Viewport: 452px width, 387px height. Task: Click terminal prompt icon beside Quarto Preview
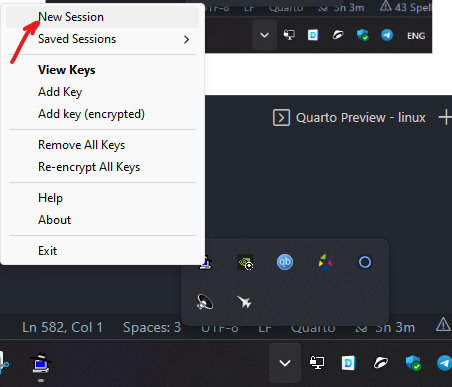point(282,118)
